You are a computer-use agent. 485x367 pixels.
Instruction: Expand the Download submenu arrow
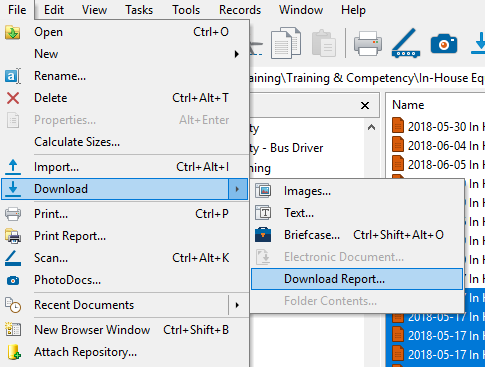click(237, 189)
